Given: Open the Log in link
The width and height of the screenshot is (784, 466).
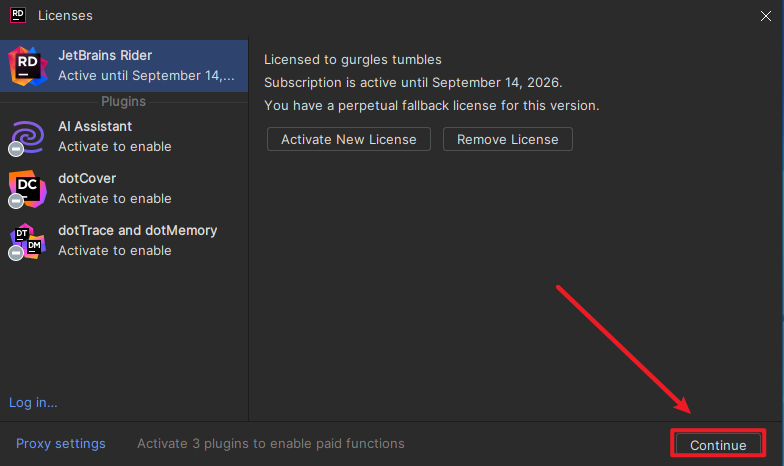Looking at the screenshot, I should tap(33, 402).
